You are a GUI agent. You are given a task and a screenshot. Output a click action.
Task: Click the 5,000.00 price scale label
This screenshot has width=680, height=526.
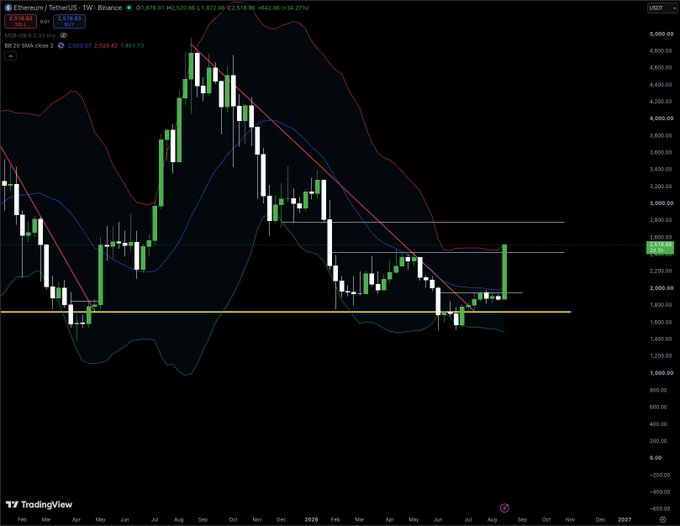(661, 34)
